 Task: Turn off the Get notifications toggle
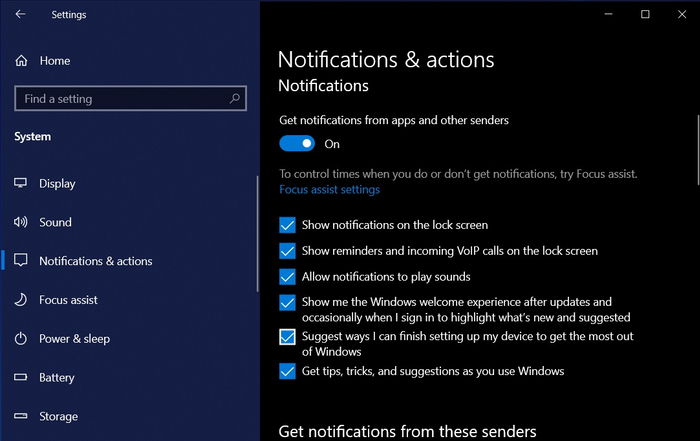[297, 144]
